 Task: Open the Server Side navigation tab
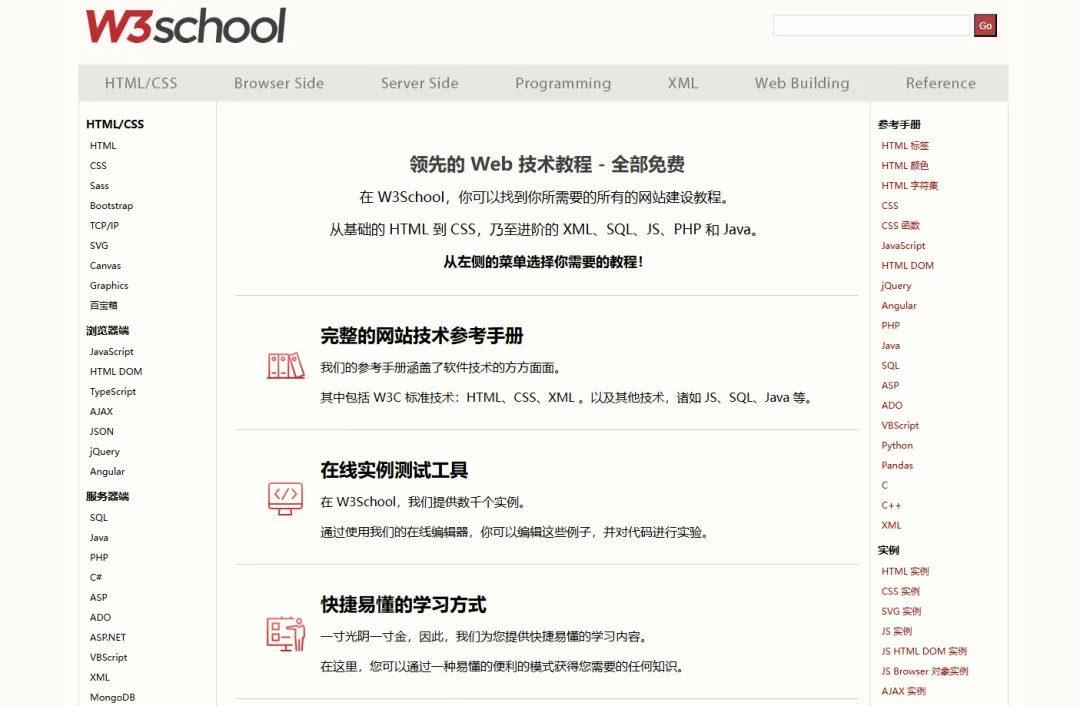point(419,83)
